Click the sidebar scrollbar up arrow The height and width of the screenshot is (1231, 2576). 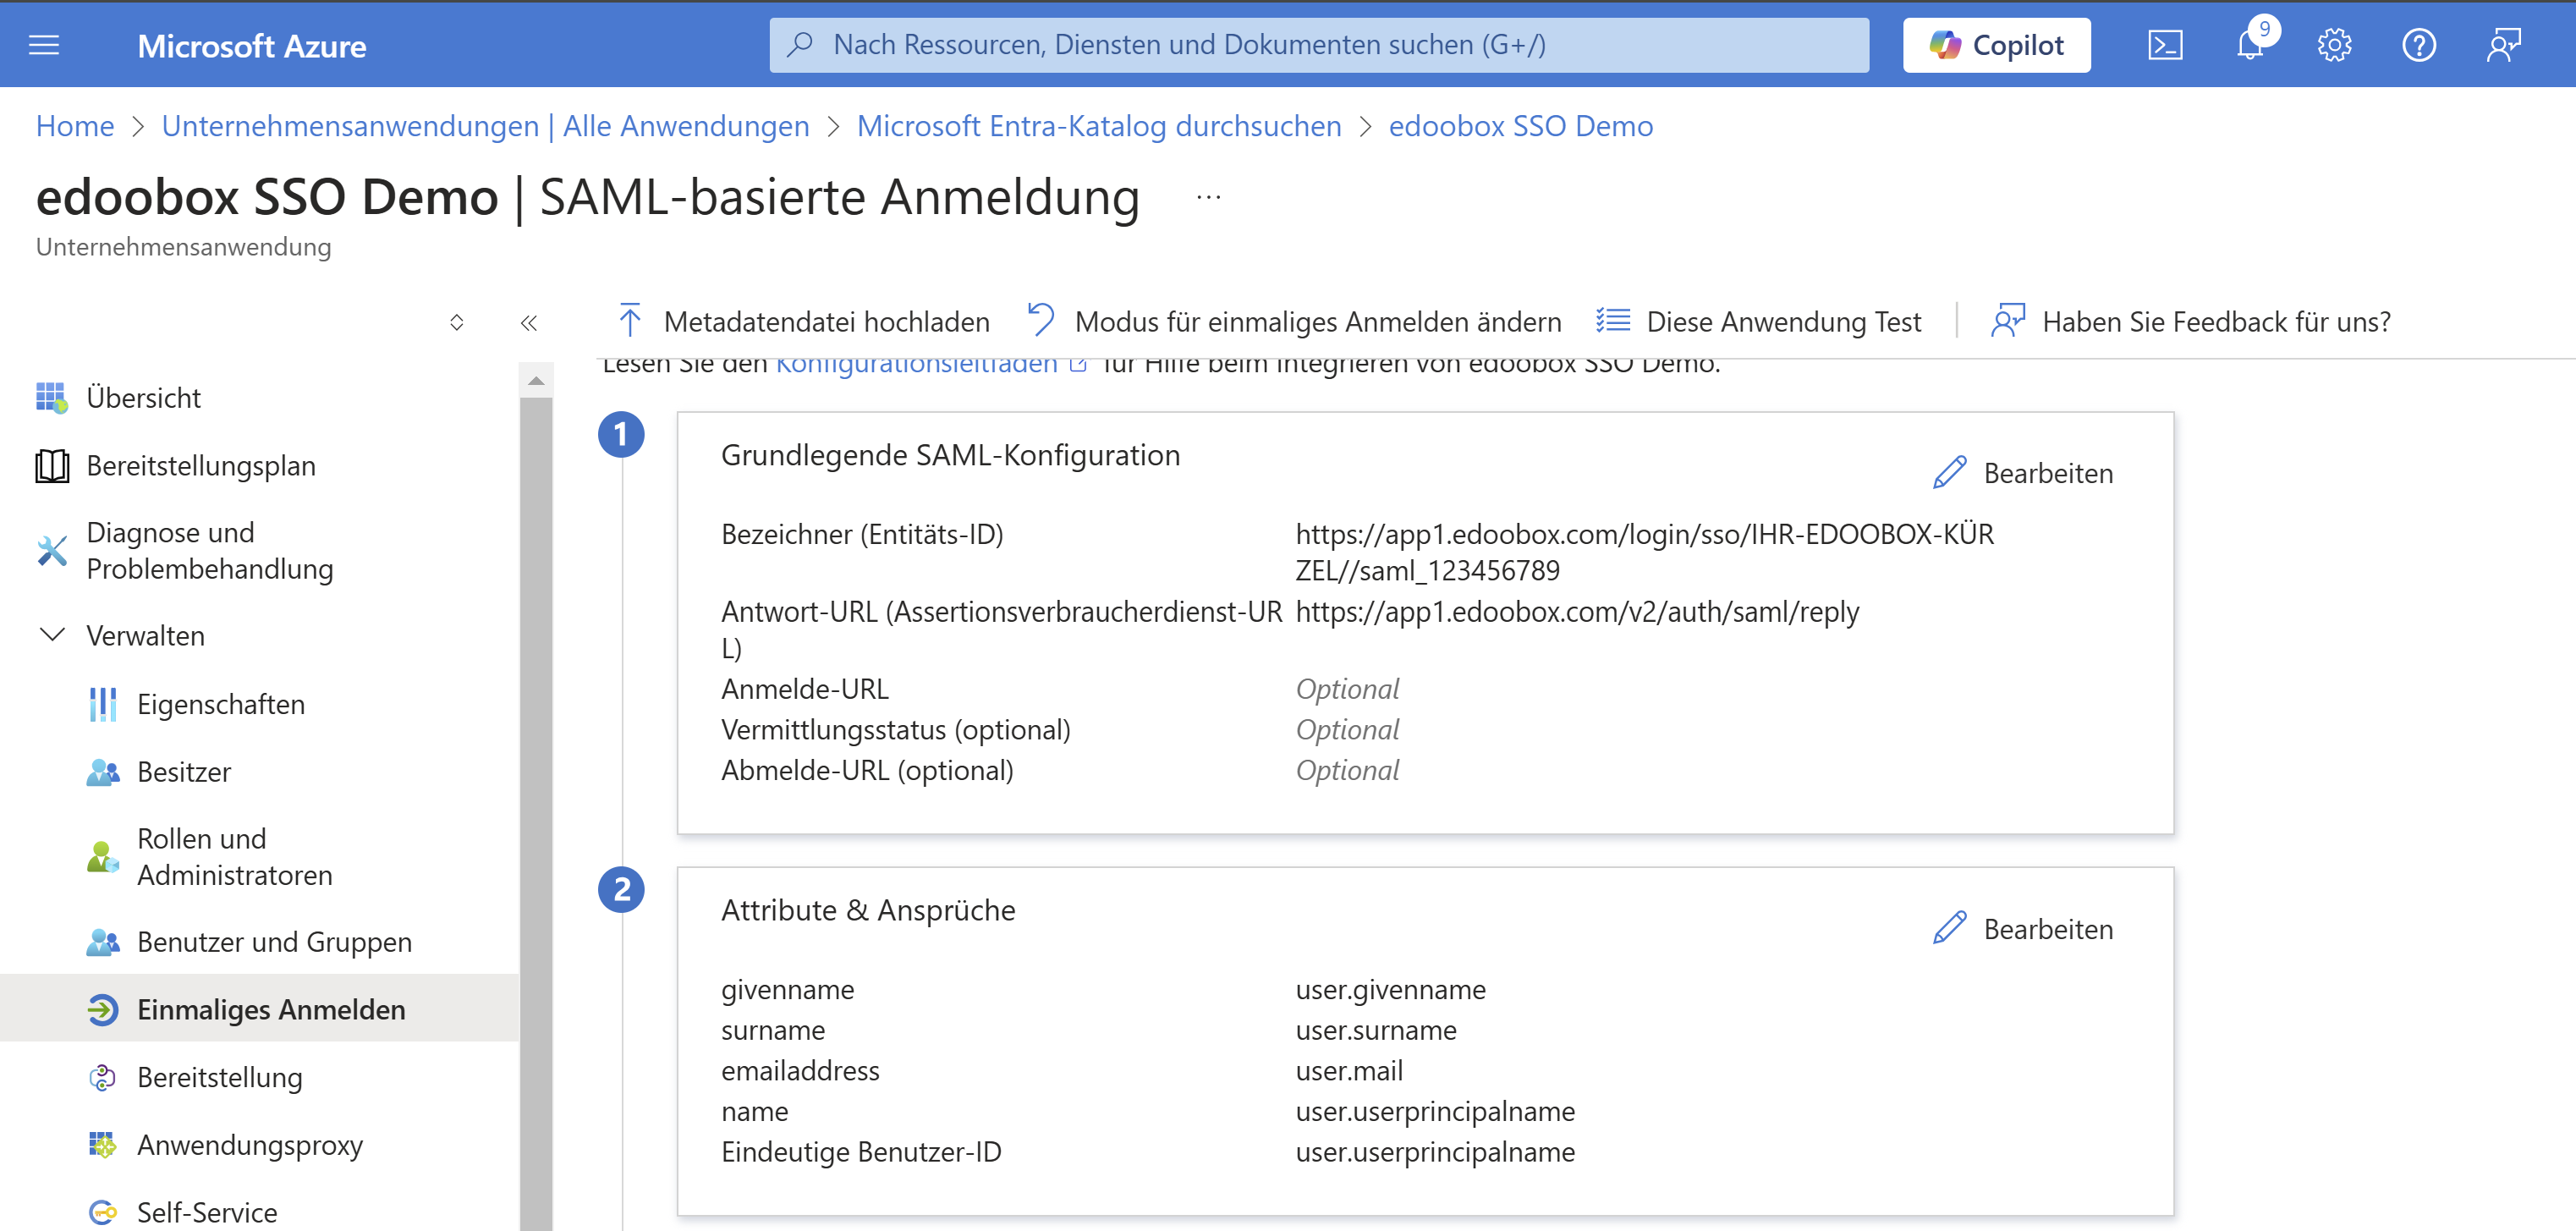pyautogui.click(x=536, y=381)
